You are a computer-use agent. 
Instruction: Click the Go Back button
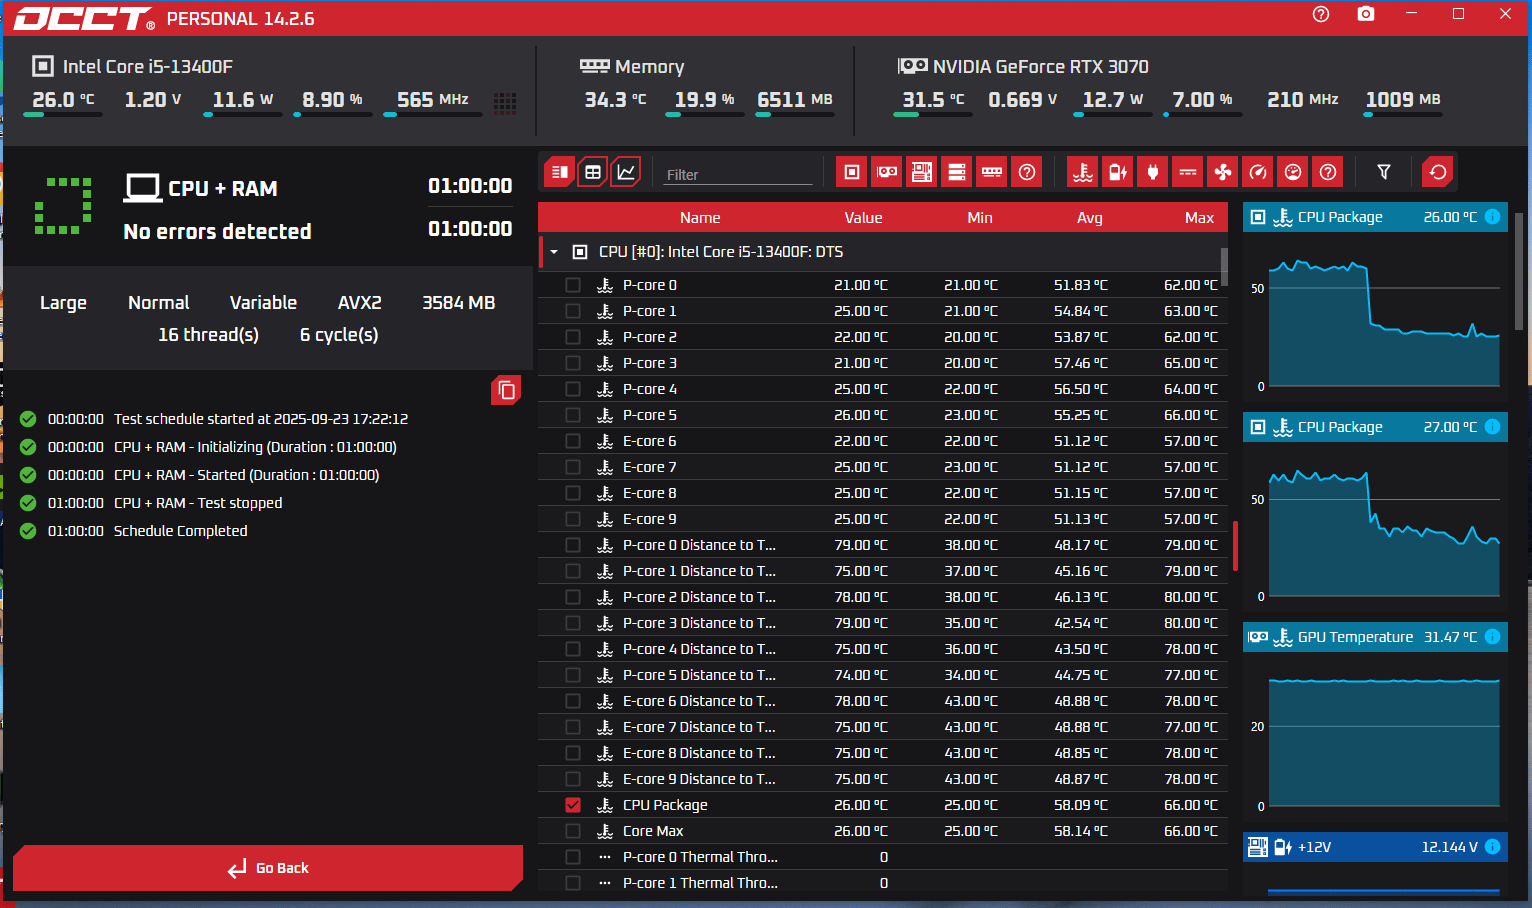[x=268, y=868]
